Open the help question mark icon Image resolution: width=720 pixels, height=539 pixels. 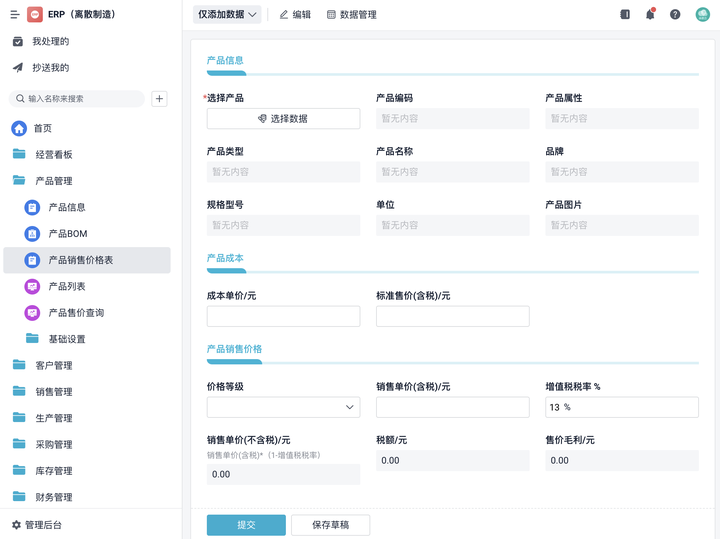pyautogui.click(x=675, y=15)
